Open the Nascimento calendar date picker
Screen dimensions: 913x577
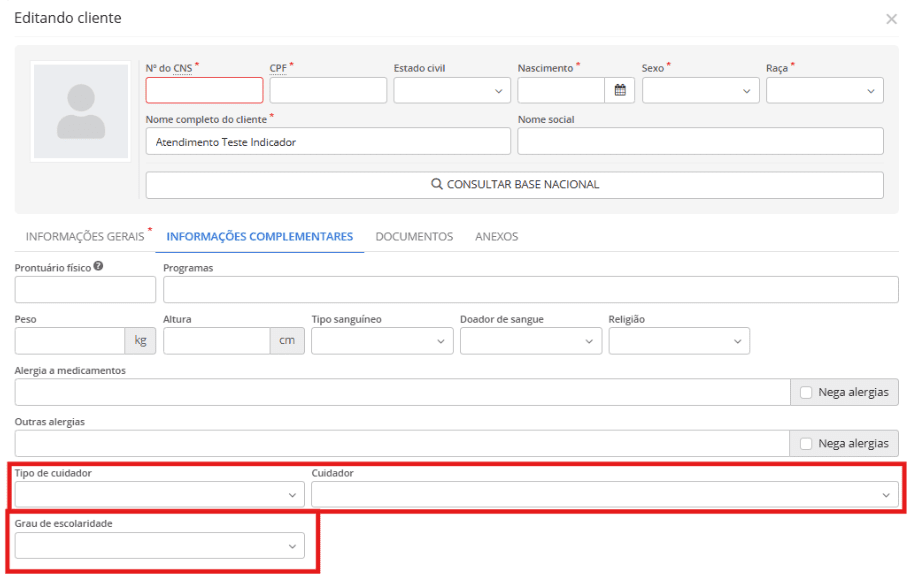click(620, 90)
